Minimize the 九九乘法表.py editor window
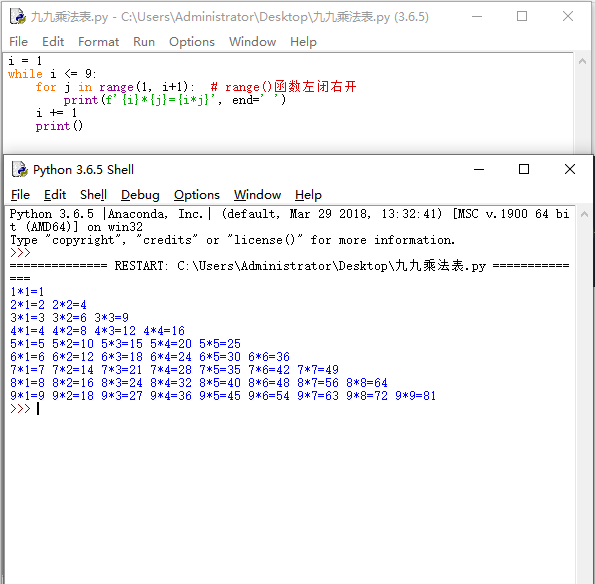The width and height of the screenshot is (595, 584). click(477, 16)
